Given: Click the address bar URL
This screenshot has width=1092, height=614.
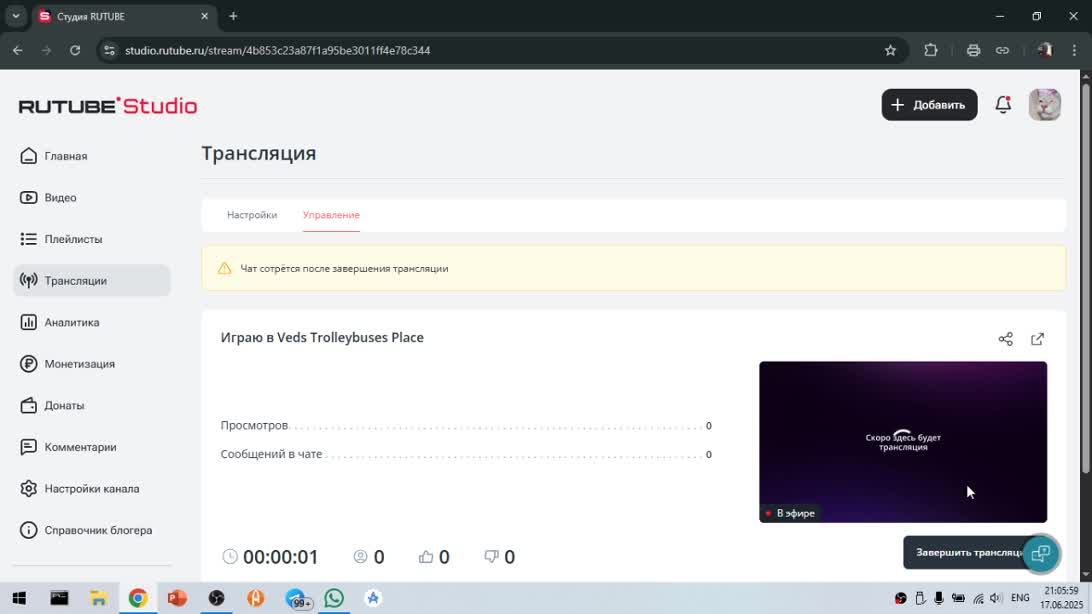Looking at the screenshot, I should pos(277,50).
